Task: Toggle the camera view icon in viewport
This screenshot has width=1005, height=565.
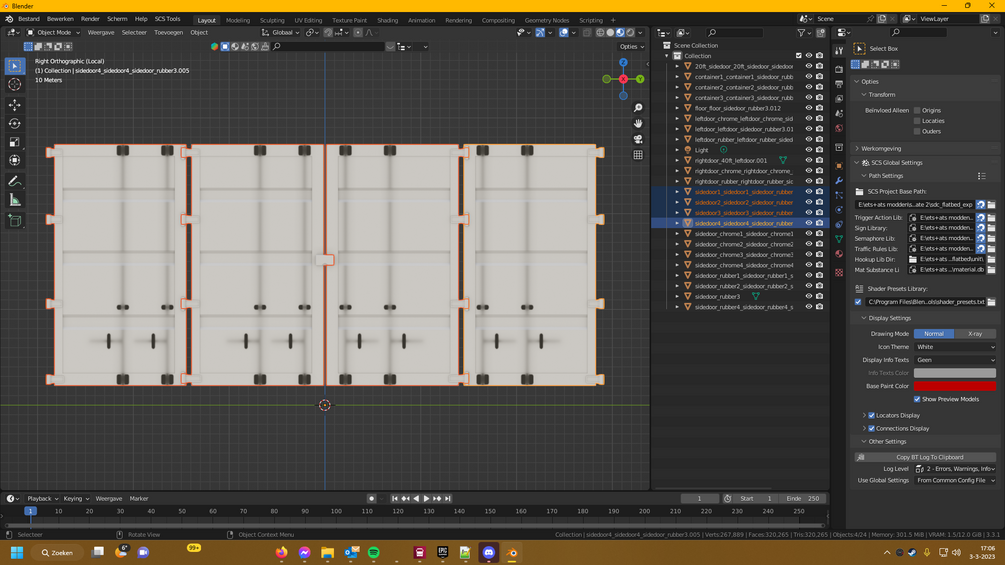Action: click(638, 139)
